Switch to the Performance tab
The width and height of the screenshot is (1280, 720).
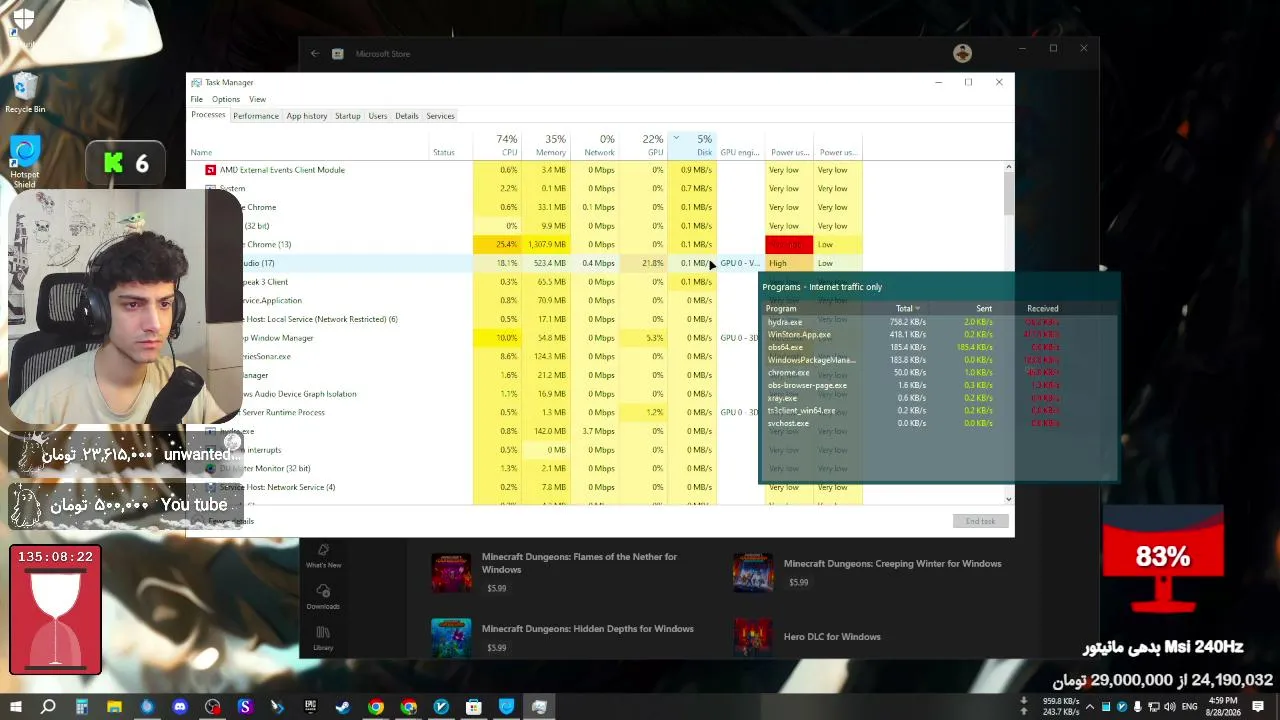coord(256,116)
